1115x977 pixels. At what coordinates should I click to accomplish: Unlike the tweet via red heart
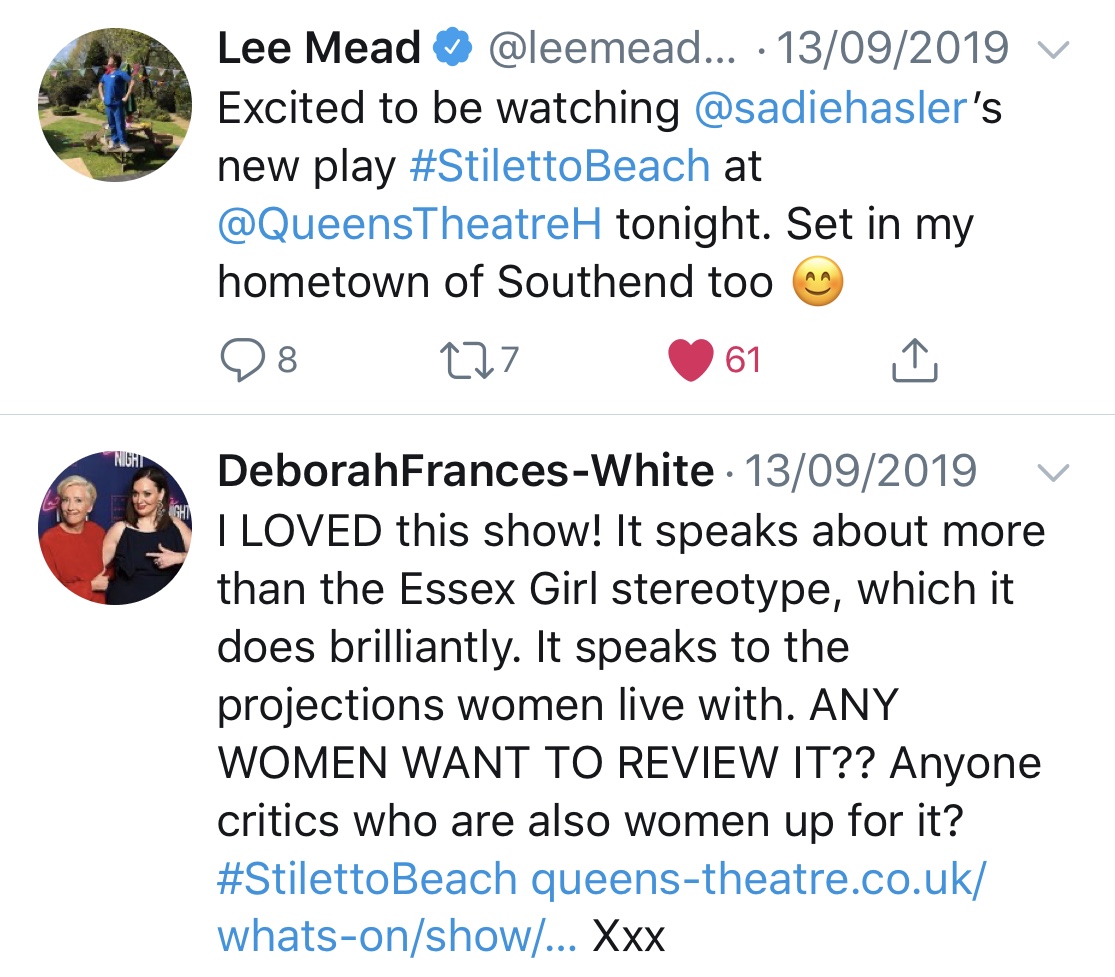pos(690,360)
